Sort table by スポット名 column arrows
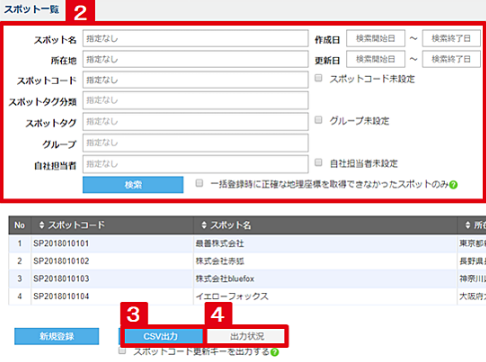The width and height of the screenshot is (486, 362). (x=204, y=225)
